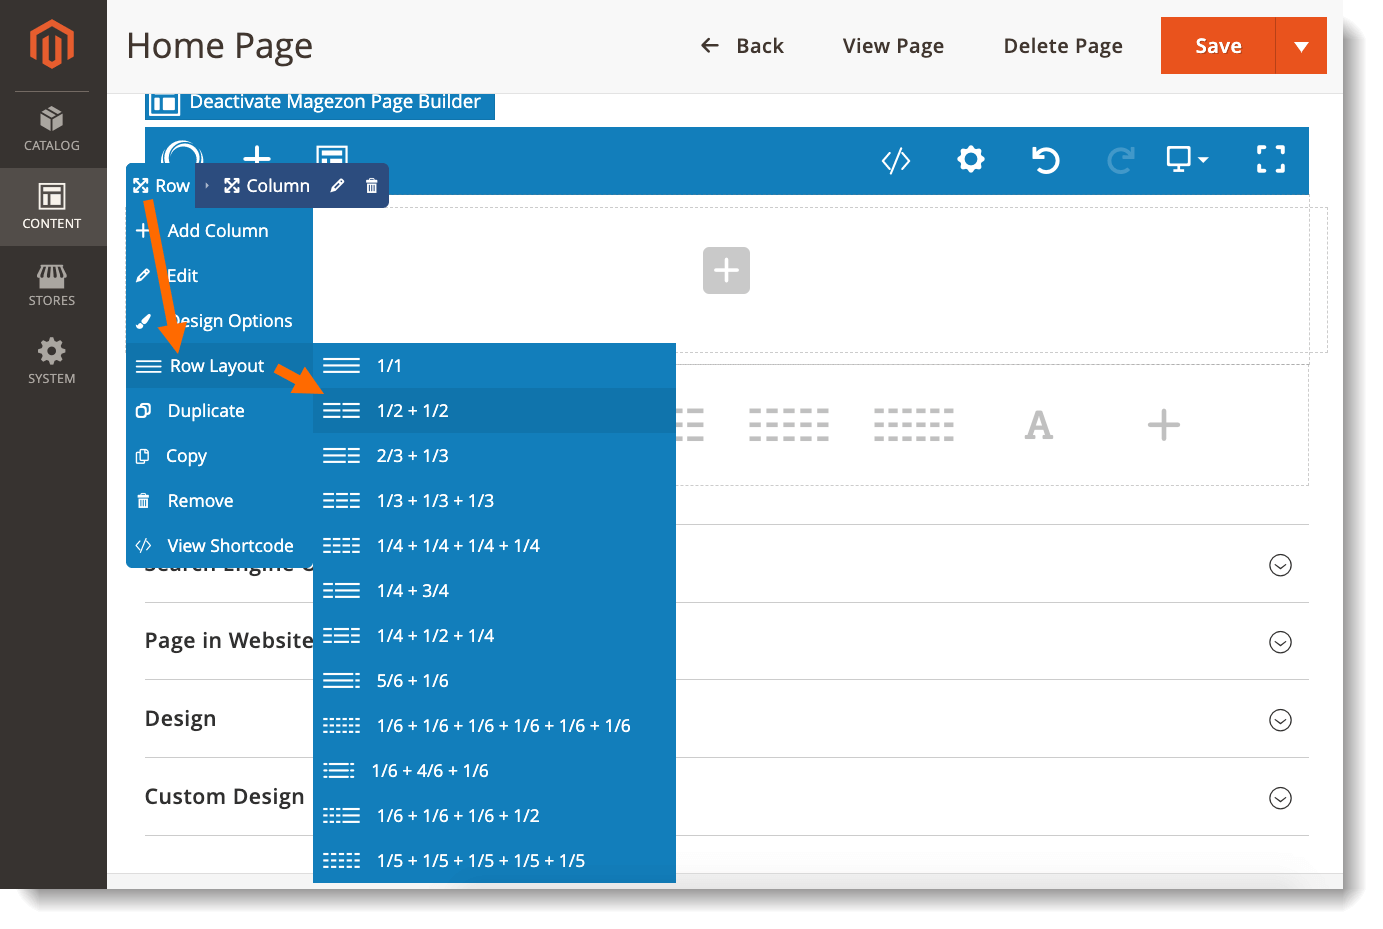The width and height of the screenshot is (1383, 929).
Task: Open the Stores section in the sidebar
Action: point(52,285)
